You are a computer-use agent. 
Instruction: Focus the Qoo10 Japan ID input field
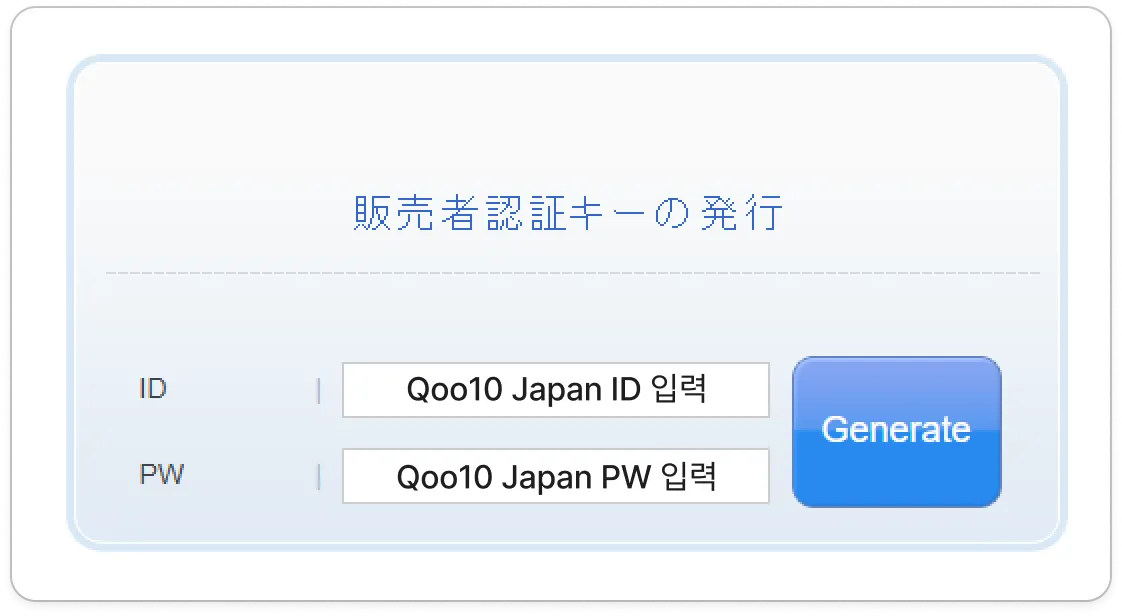[556, 390]
